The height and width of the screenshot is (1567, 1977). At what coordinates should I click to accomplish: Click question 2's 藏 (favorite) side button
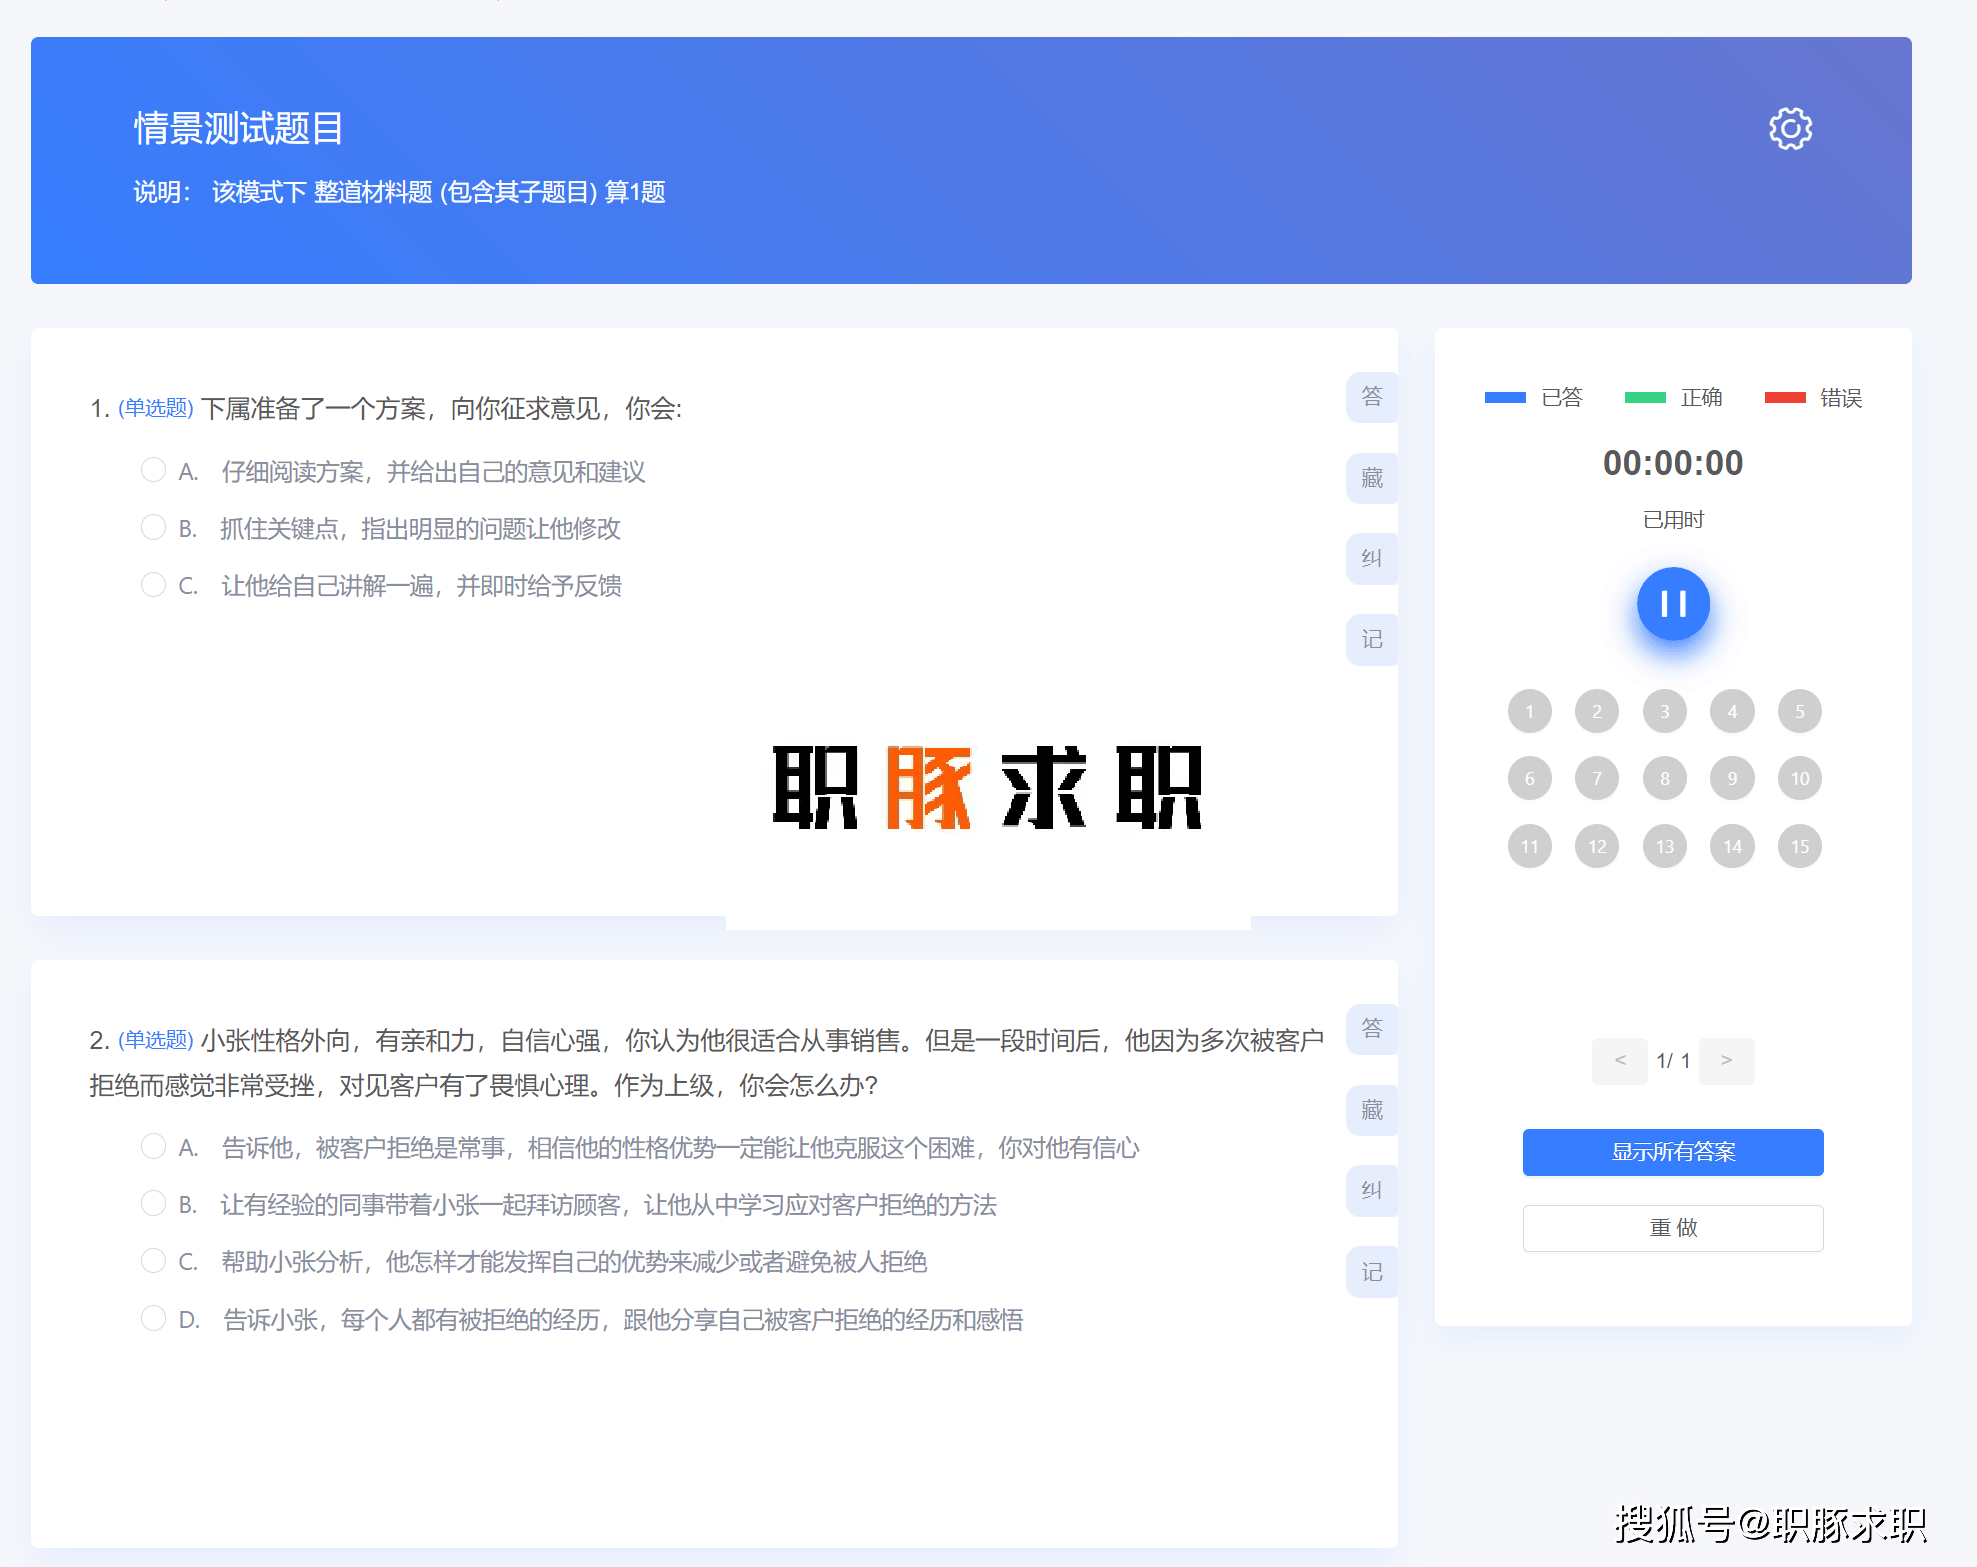[1371, 1110]
